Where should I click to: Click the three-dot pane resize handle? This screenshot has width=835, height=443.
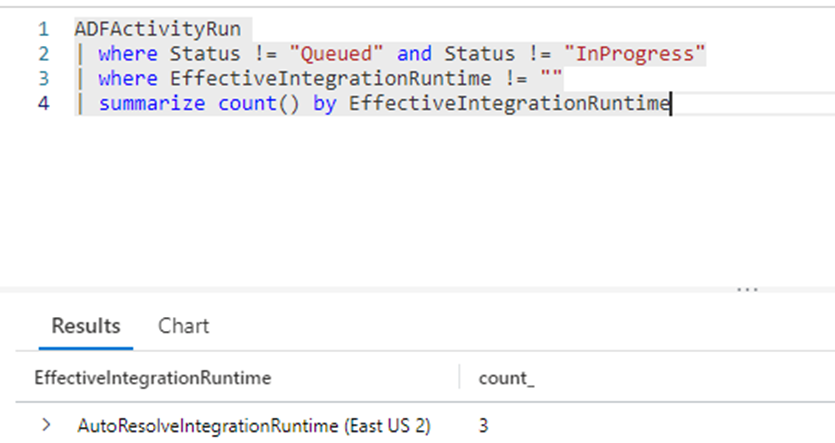(x=748, y=290)
